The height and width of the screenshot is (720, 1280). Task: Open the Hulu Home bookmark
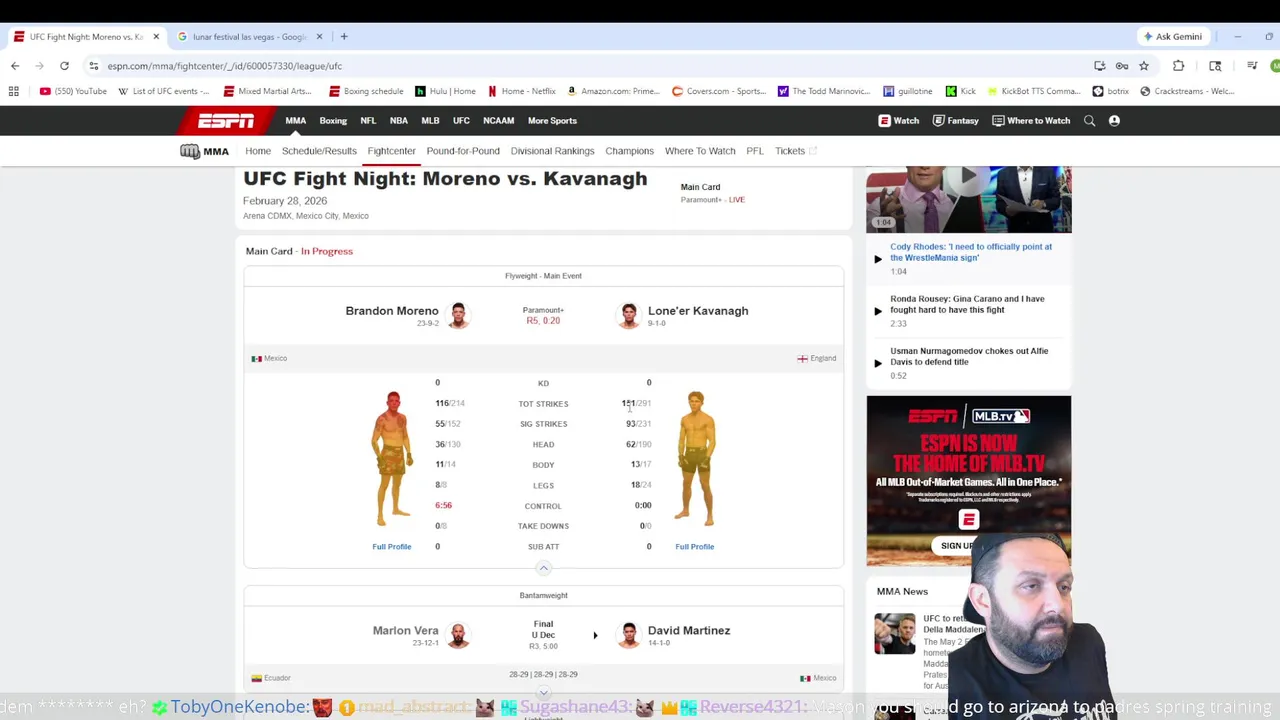click(445, 91)
